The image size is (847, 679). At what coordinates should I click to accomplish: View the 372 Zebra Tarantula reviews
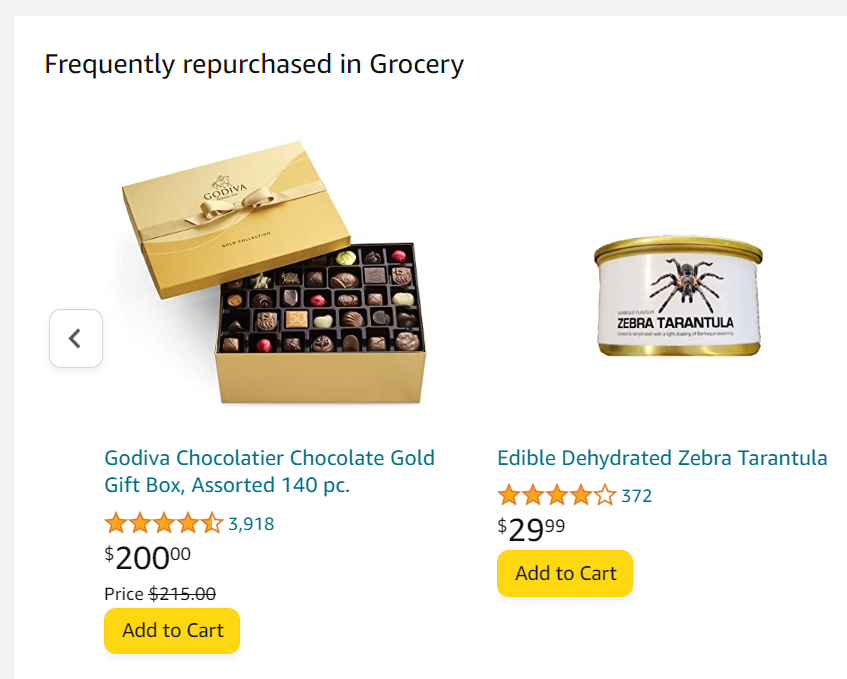636,495
